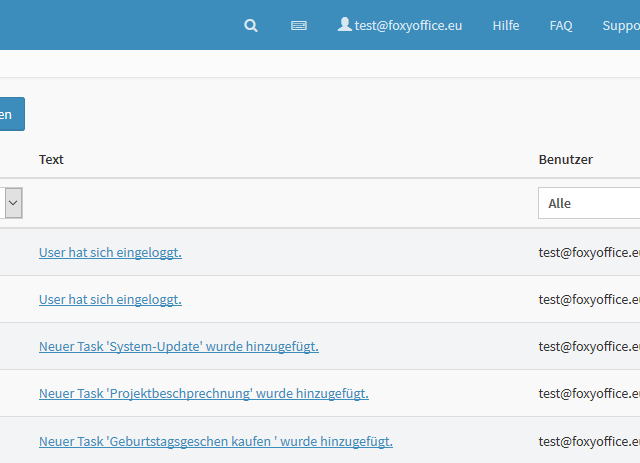Open the Hilfe menu item

click(x=506, y=25)
